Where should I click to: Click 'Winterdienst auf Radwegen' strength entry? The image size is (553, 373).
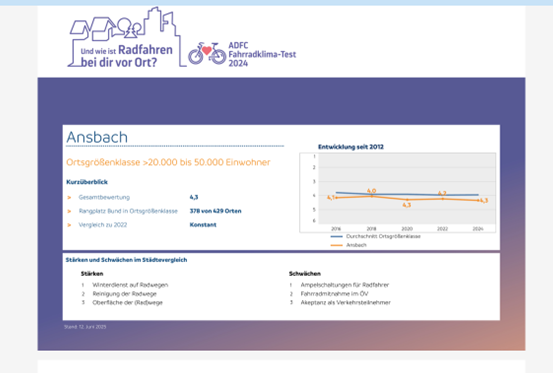click(130, 285)
